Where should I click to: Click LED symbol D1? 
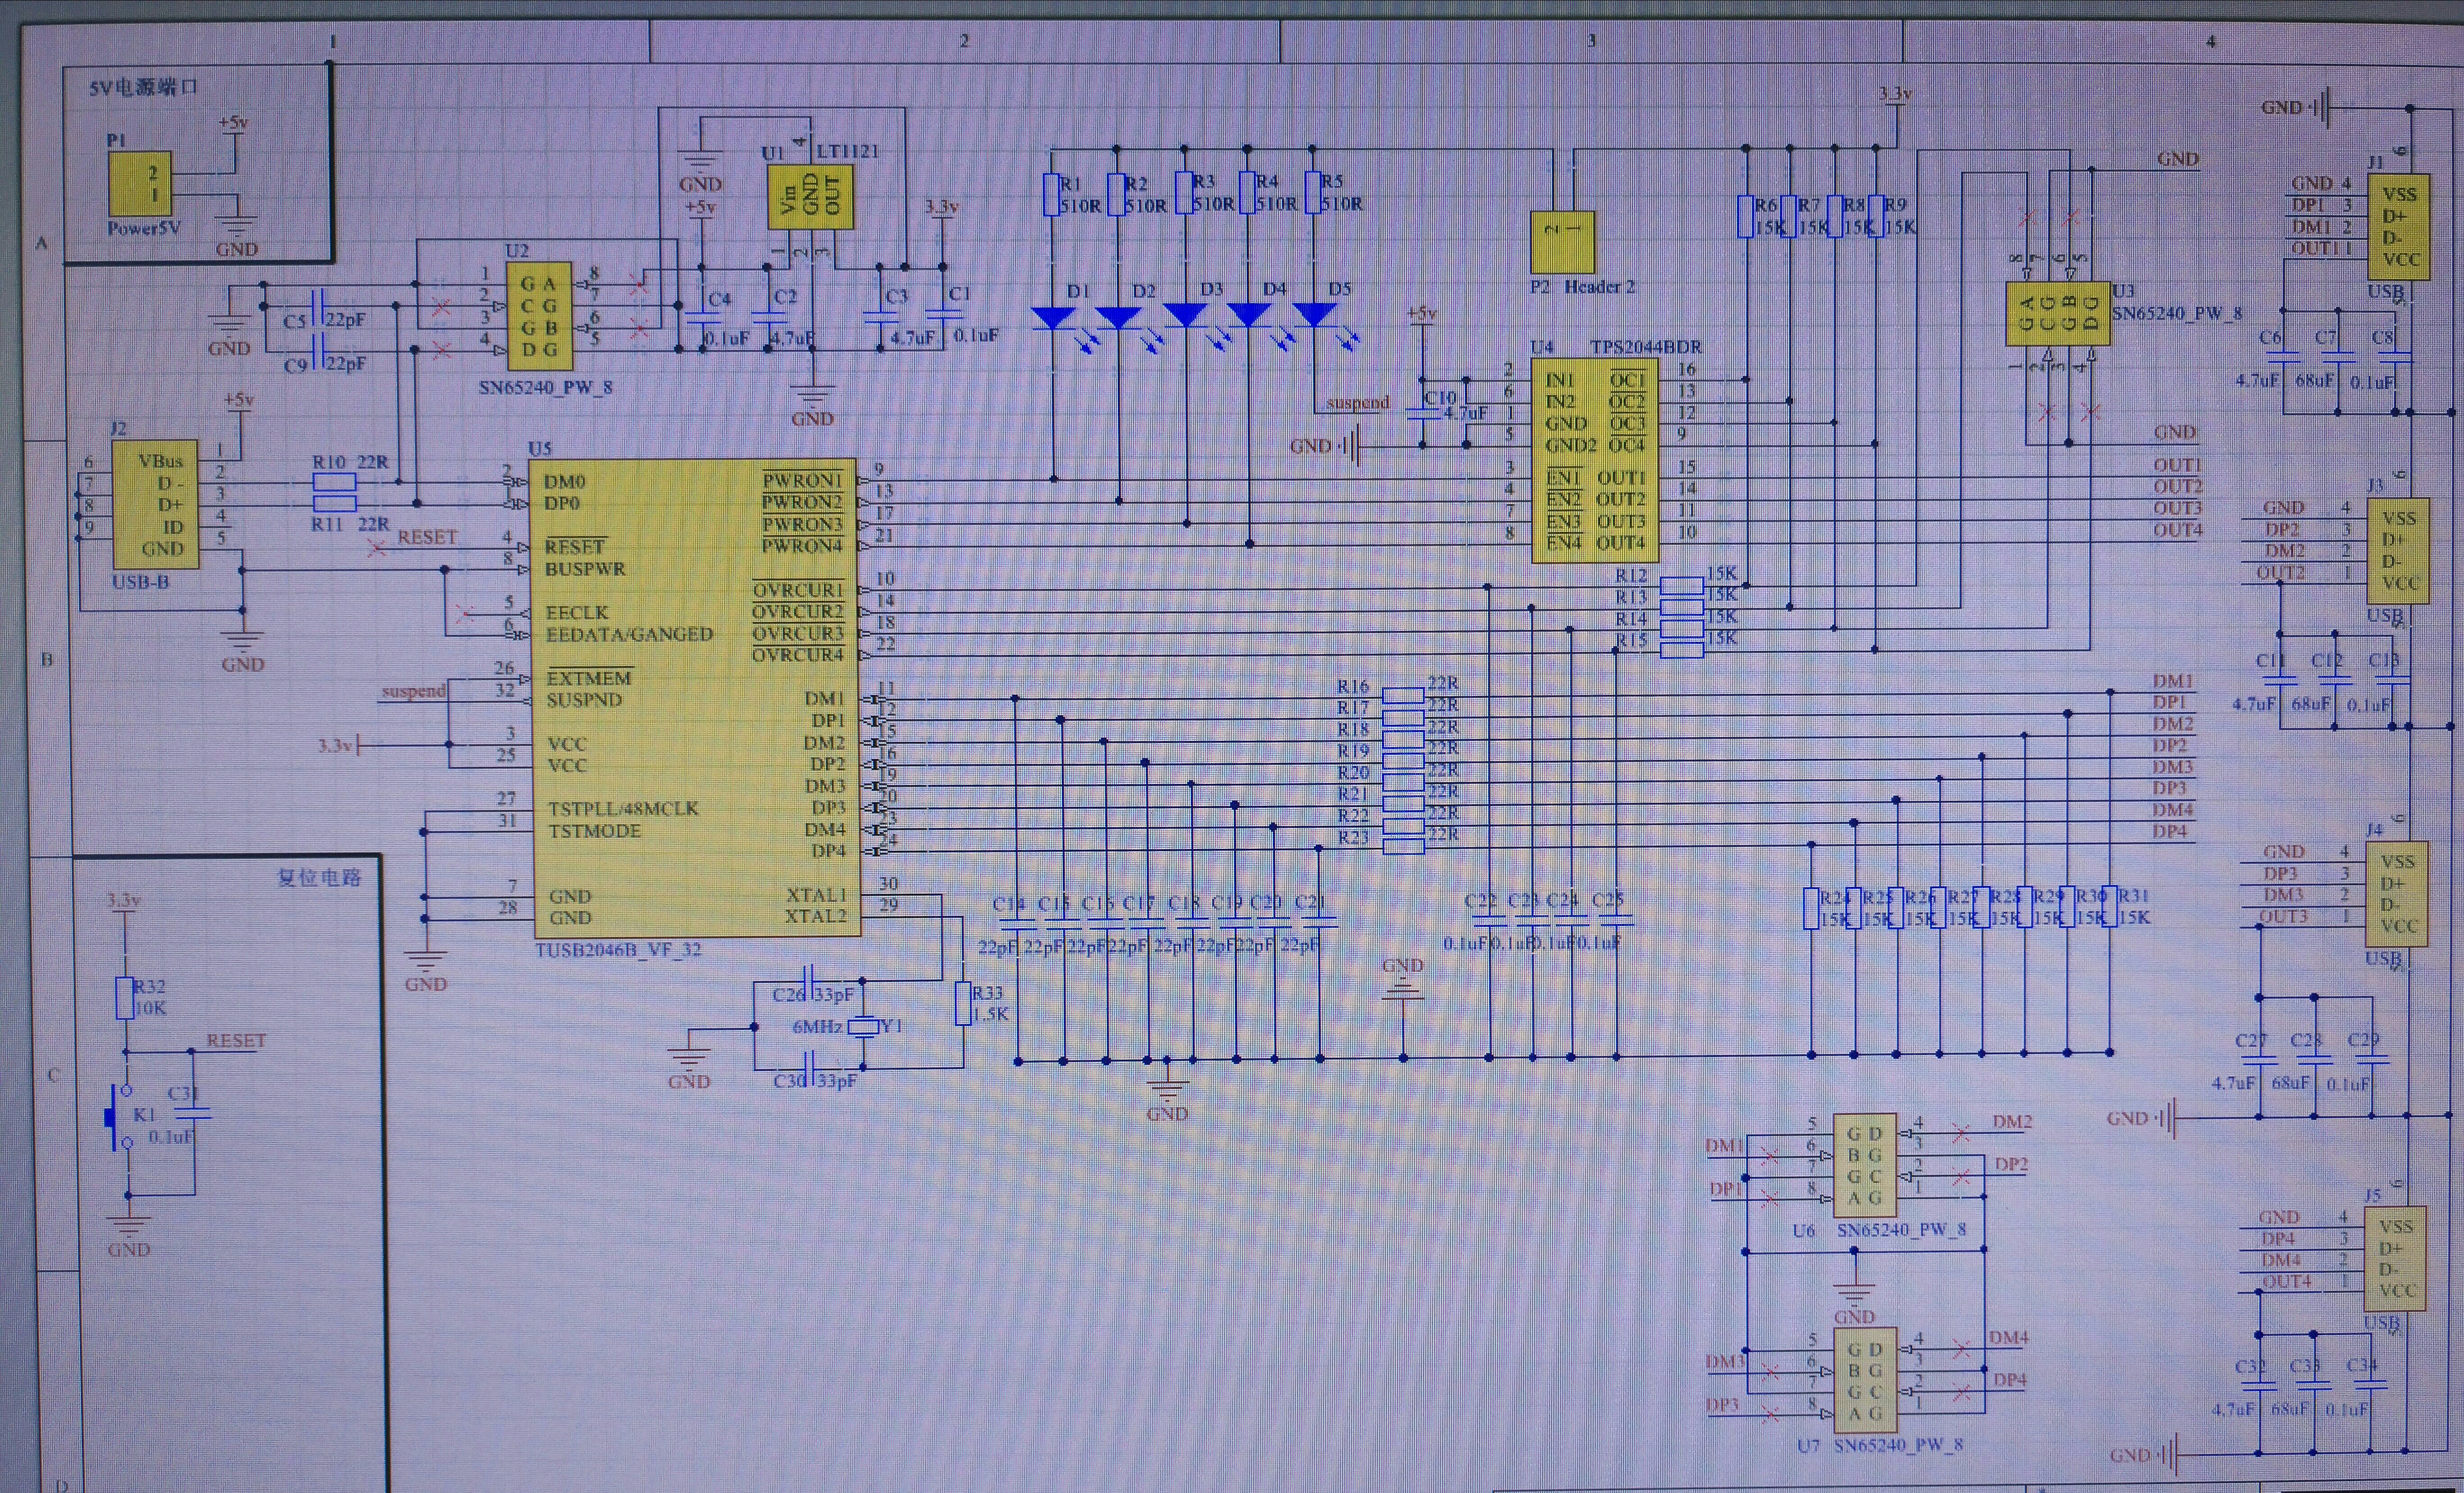[x=1053, y=318]
